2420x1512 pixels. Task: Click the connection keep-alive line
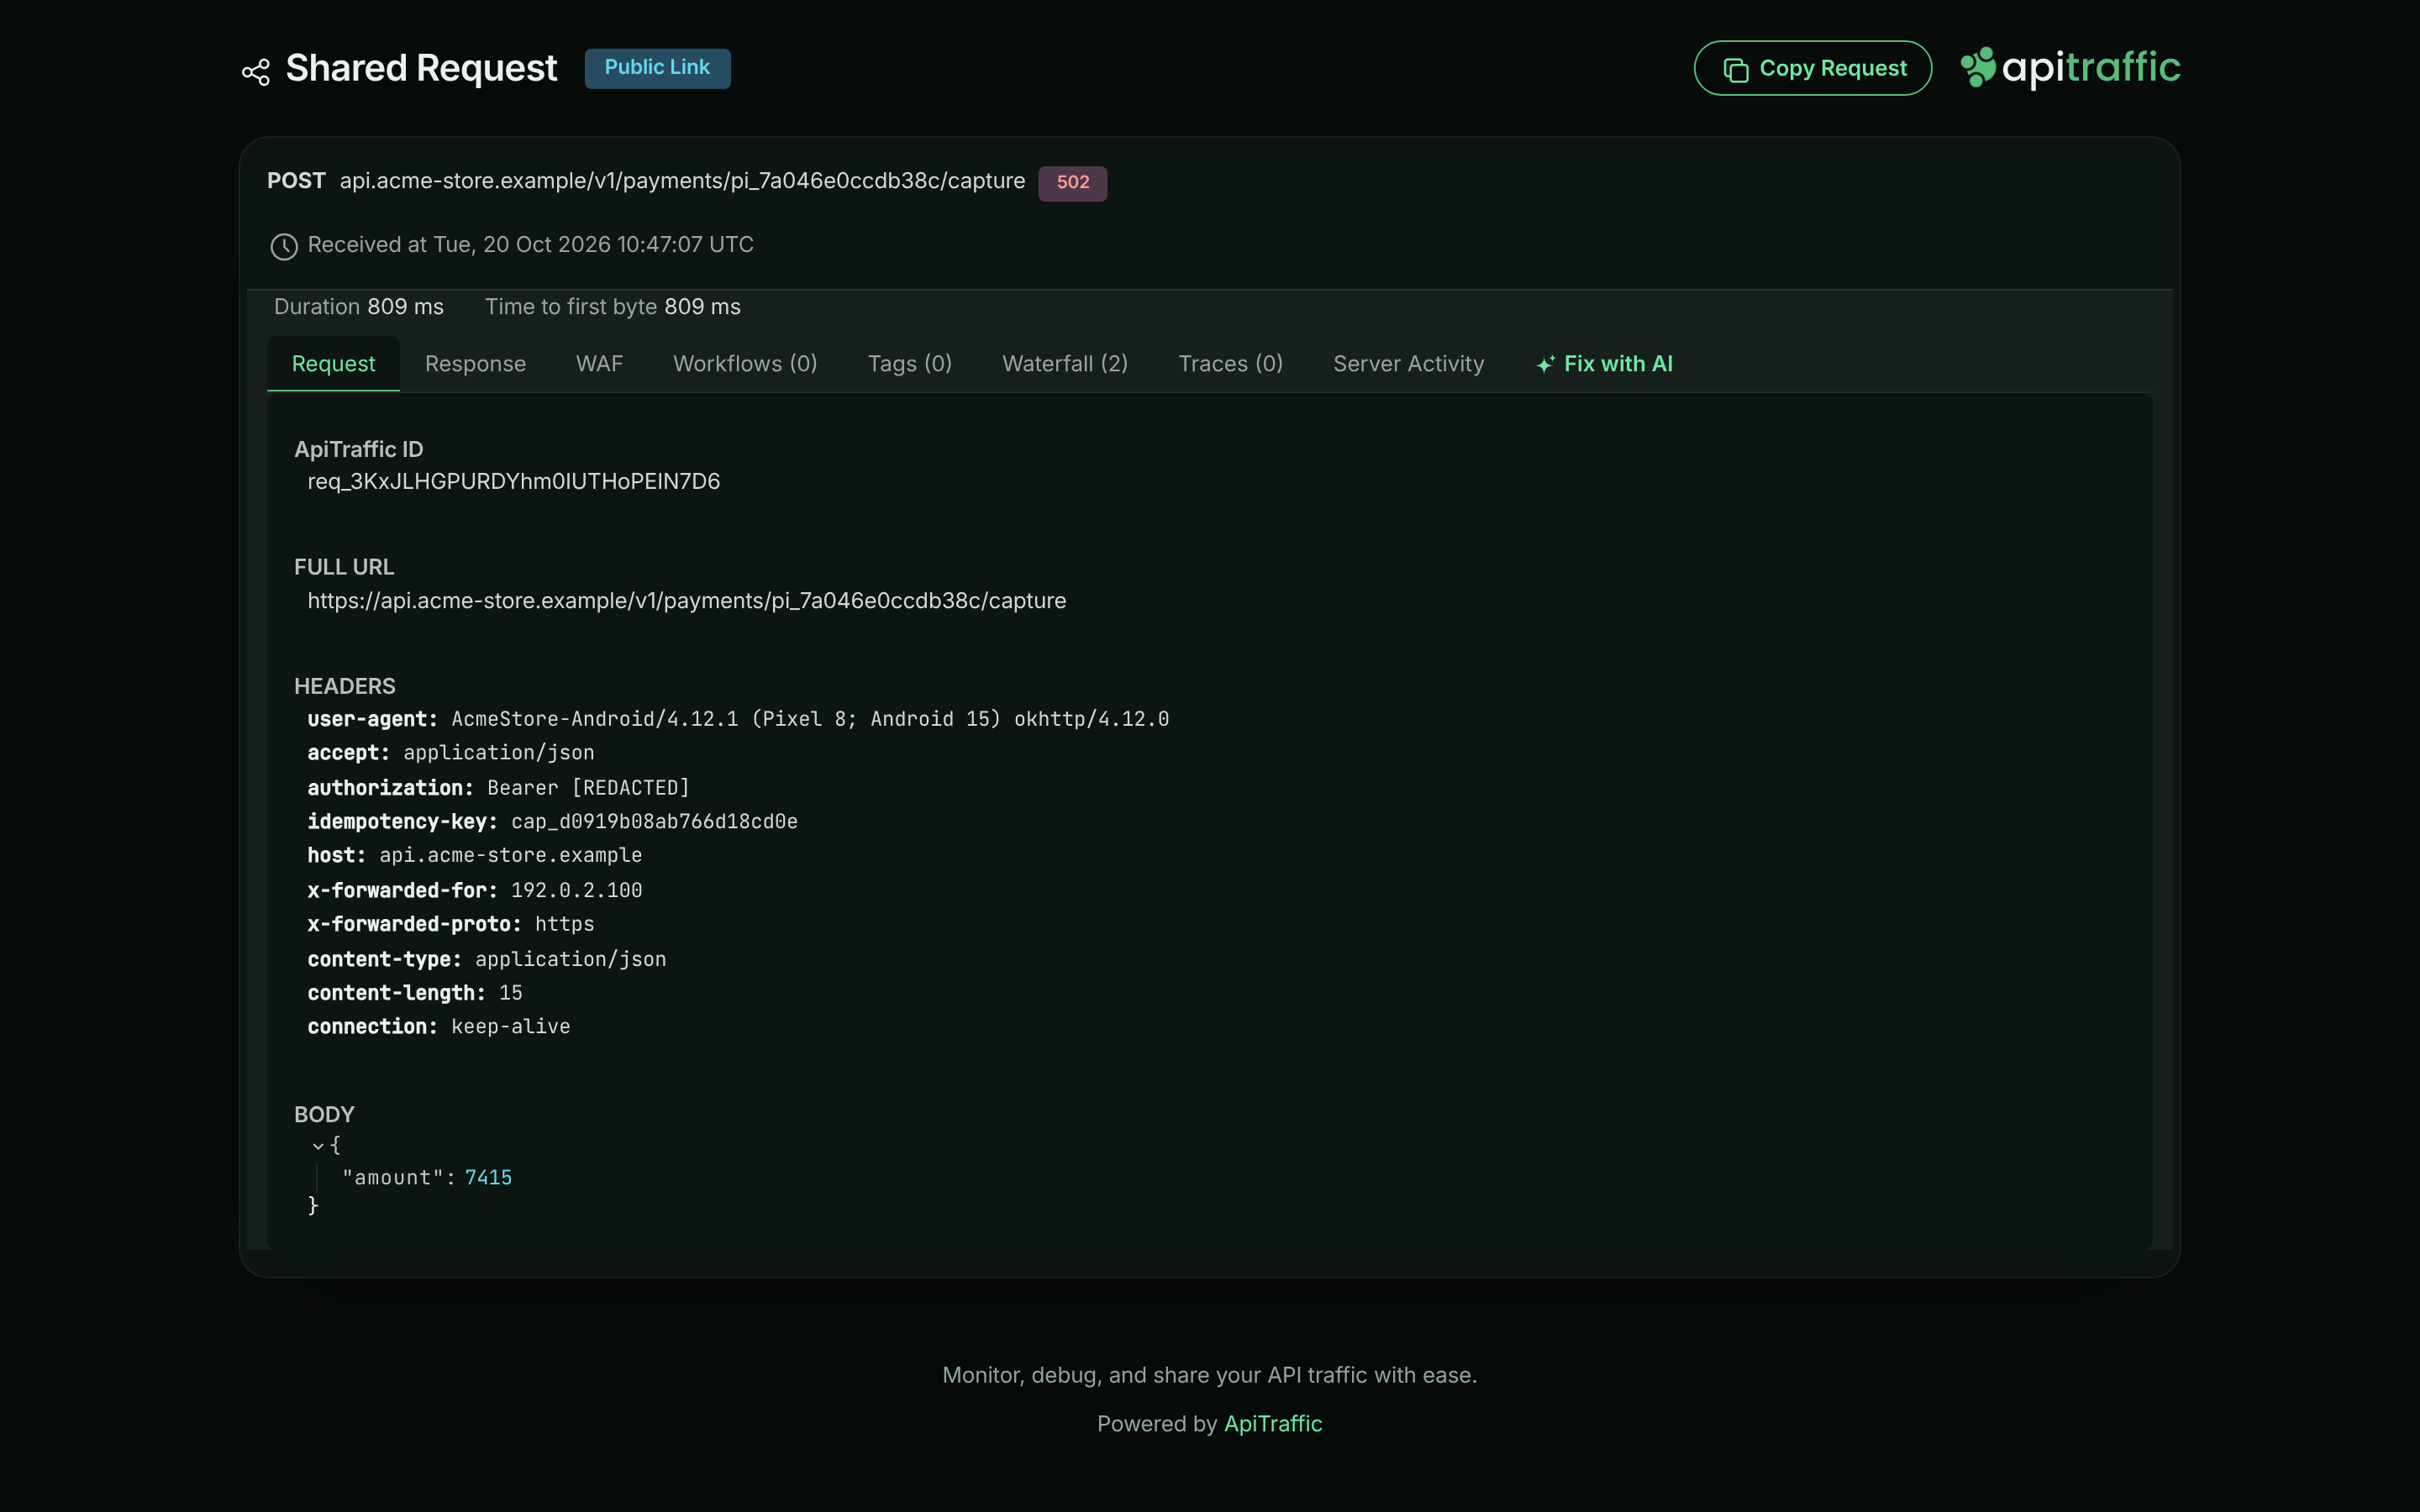(x=438, y=1028)
